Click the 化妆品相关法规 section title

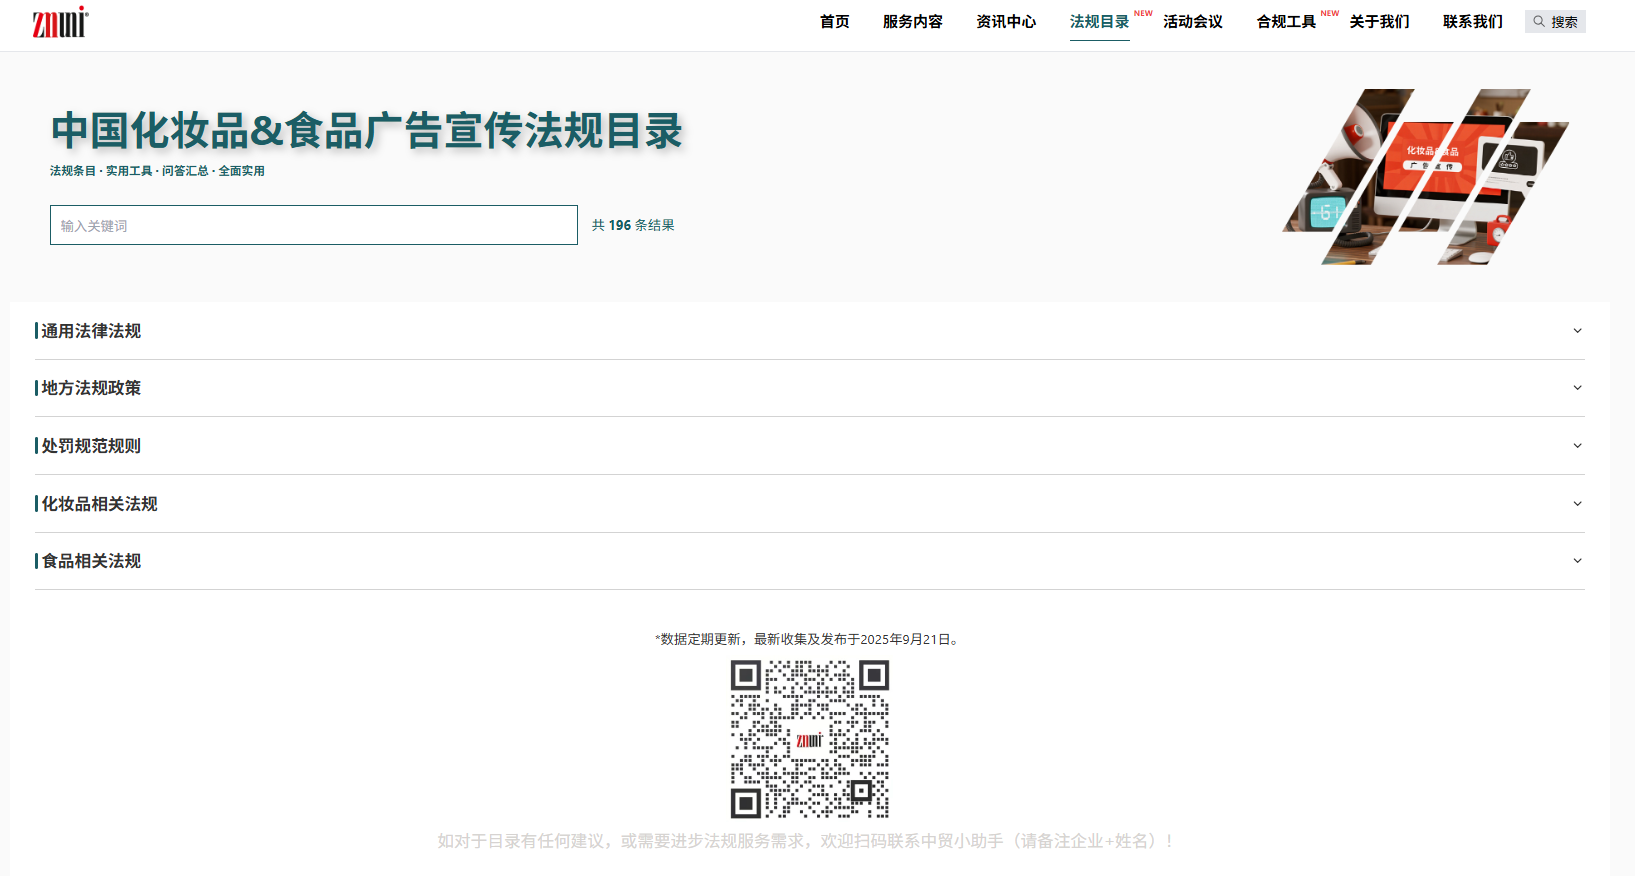pos(99,504)
